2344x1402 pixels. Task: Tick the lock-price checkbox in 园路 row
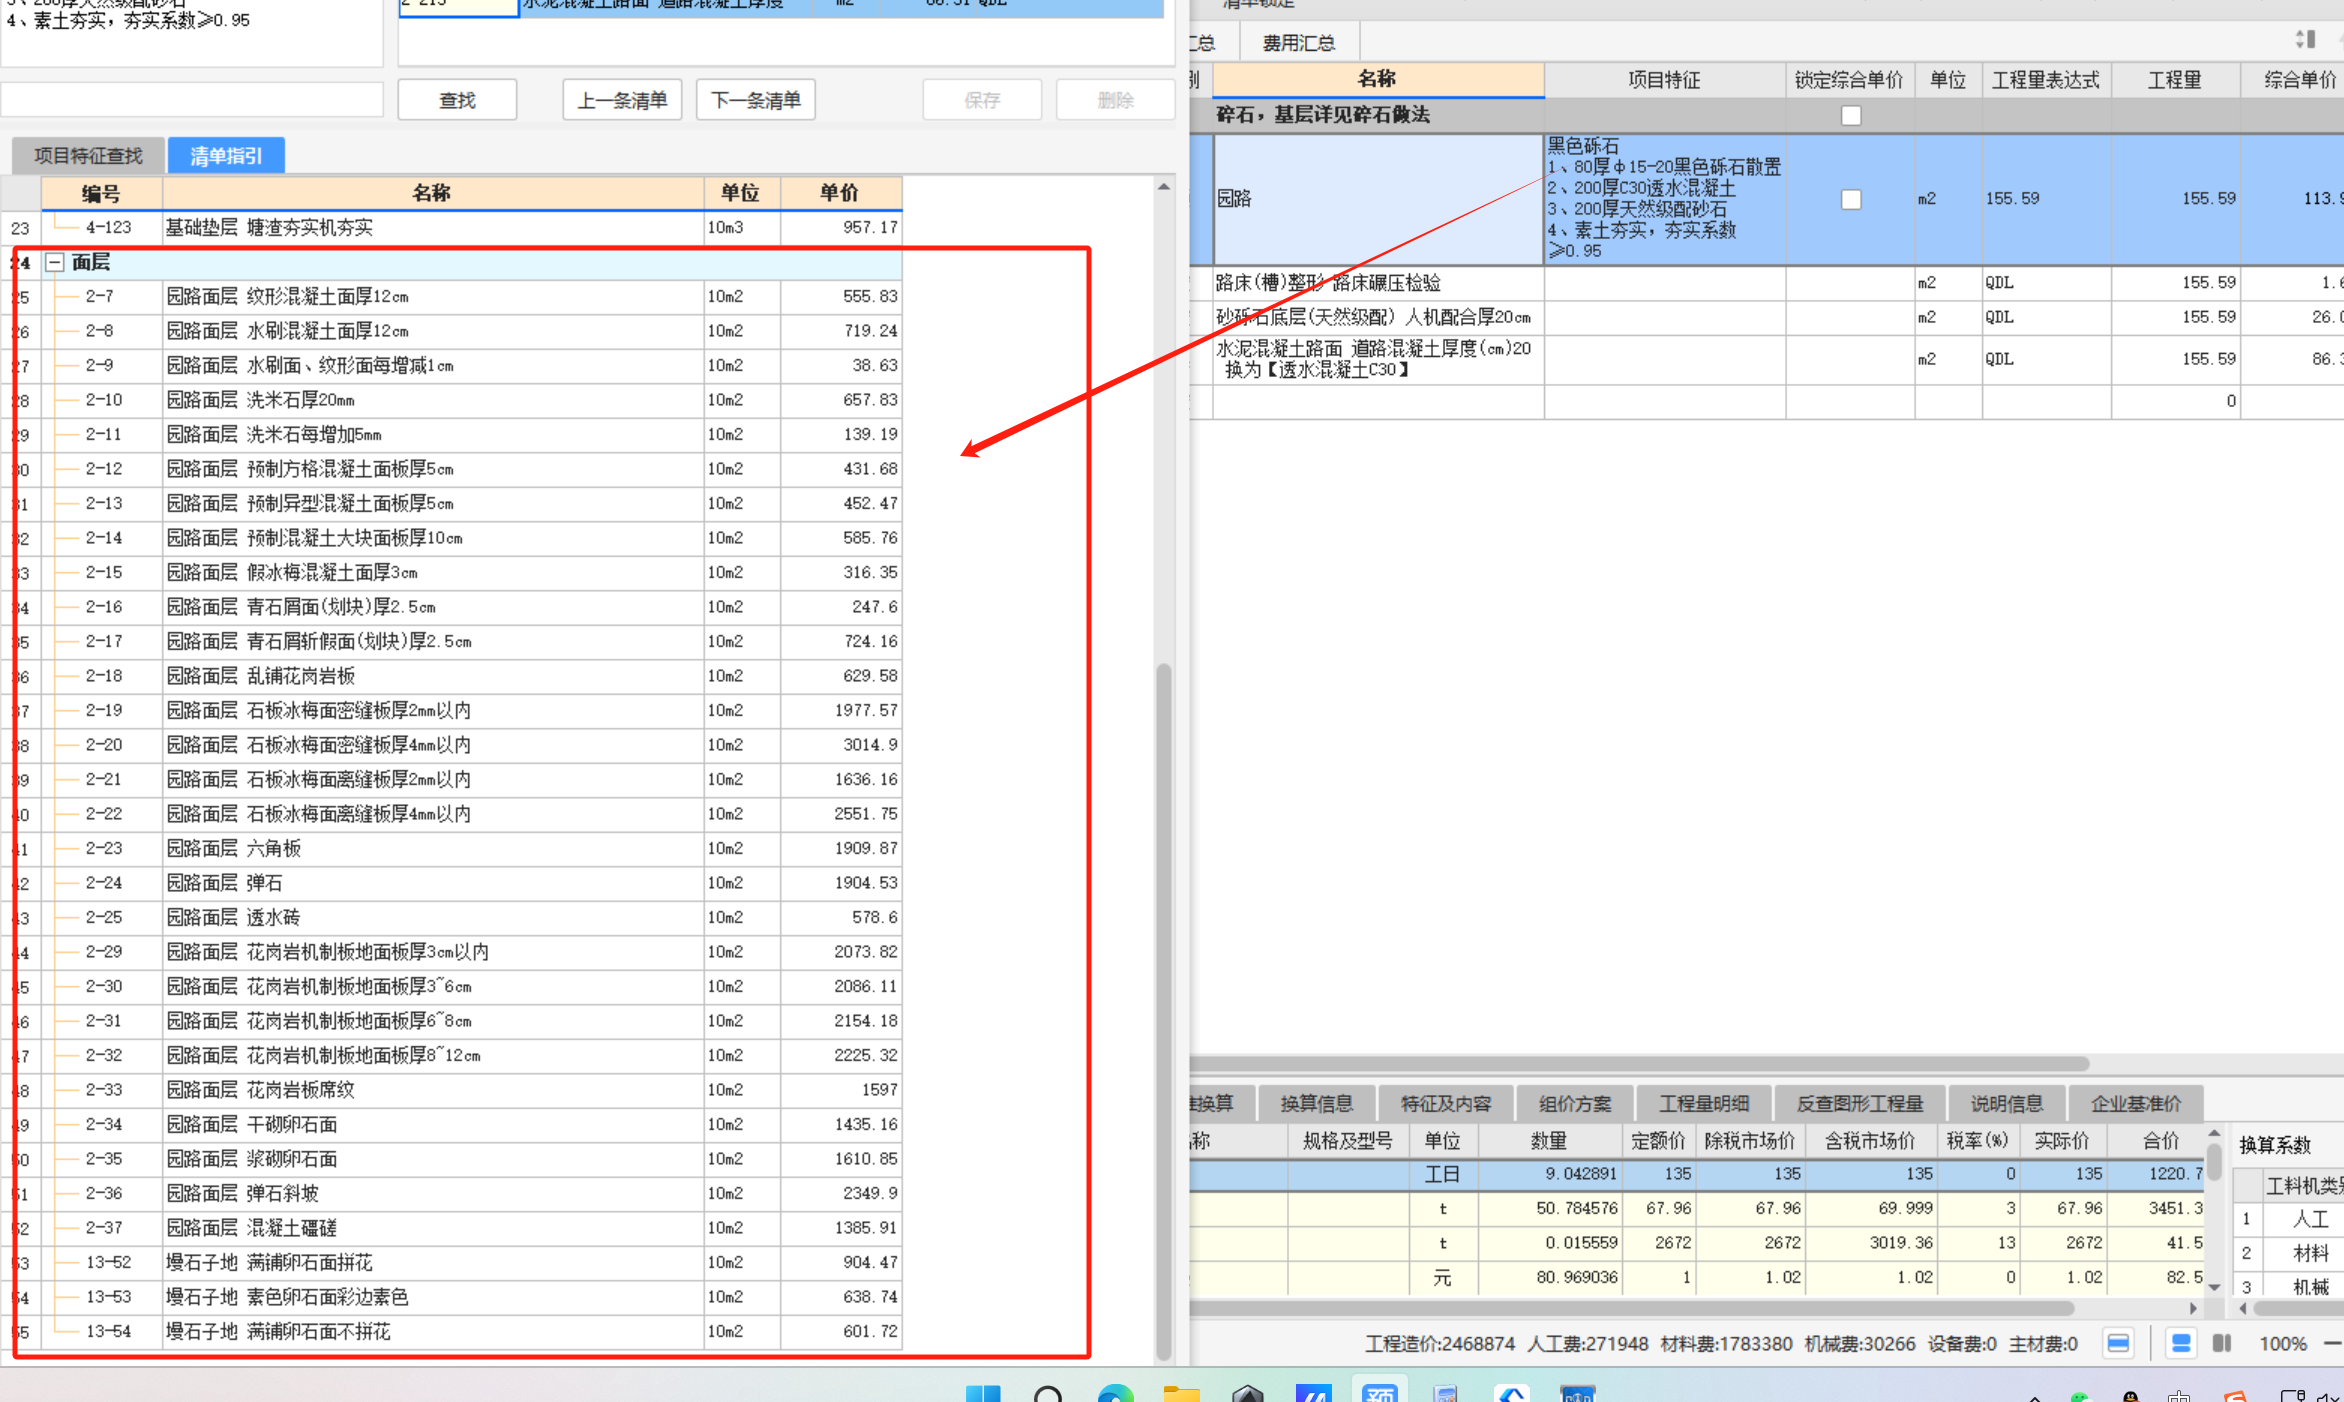click(1851, 199)
